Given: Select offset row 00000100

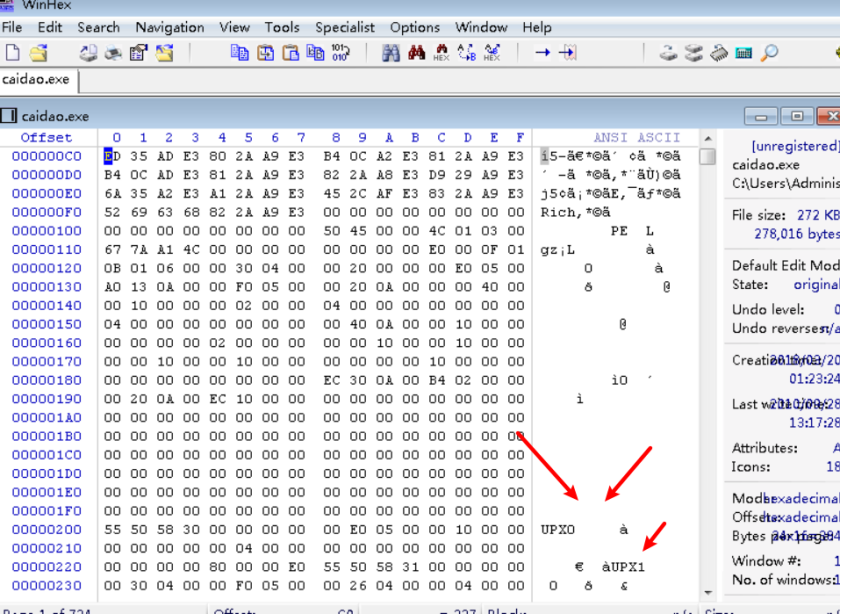Looking at the screenshot, I should pos(47,231).
